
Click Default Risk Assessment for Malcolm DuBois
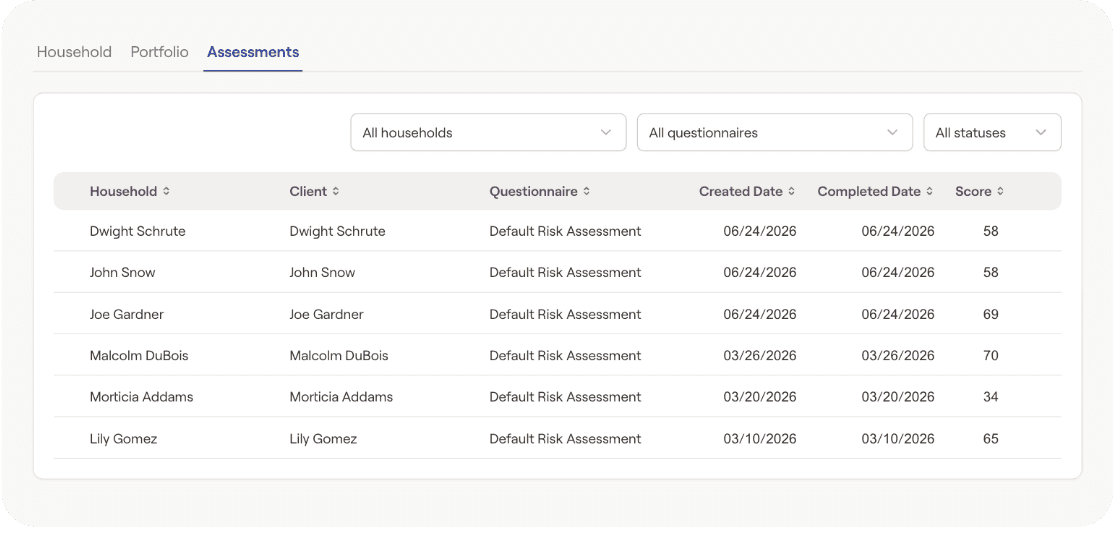coord(565,356)
